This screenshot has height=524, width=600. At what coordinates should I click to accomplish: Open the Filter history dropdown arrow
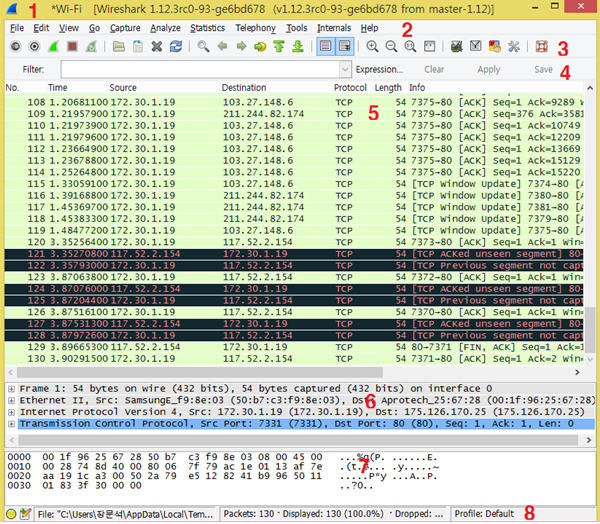(x=345, y=70)
